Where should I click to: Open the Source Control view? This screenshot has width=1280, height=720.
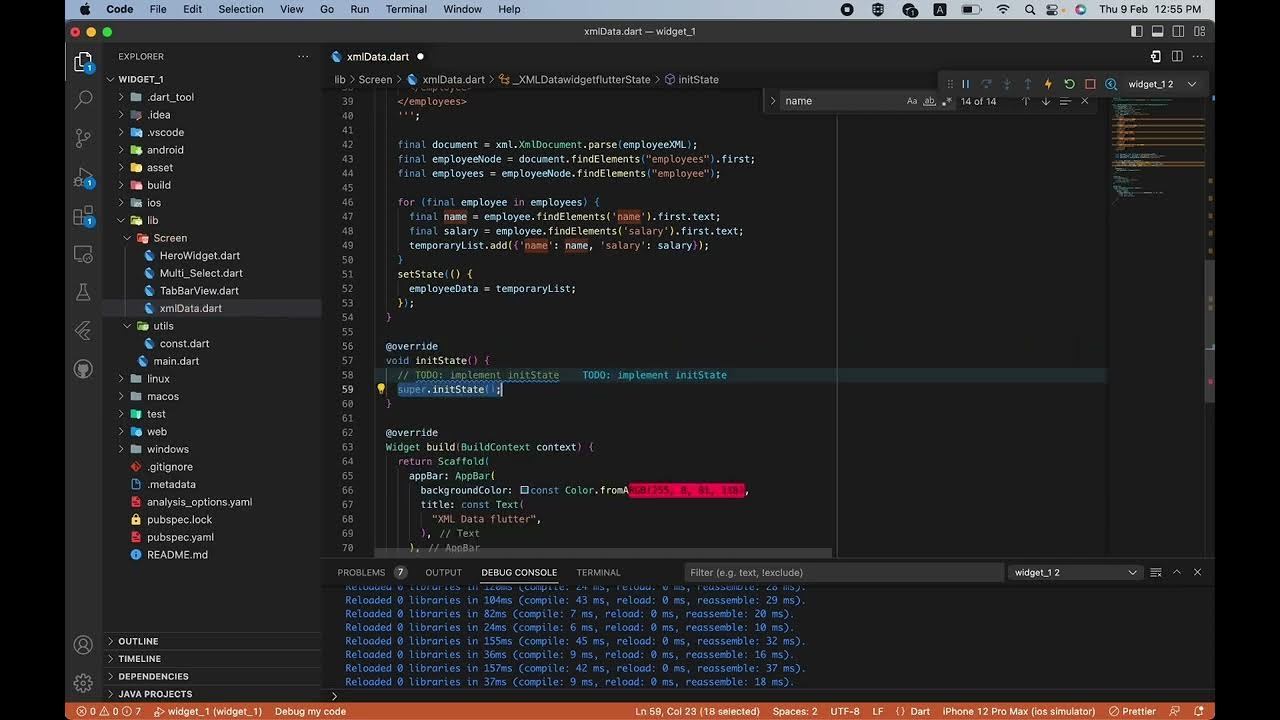pos(84,139)
